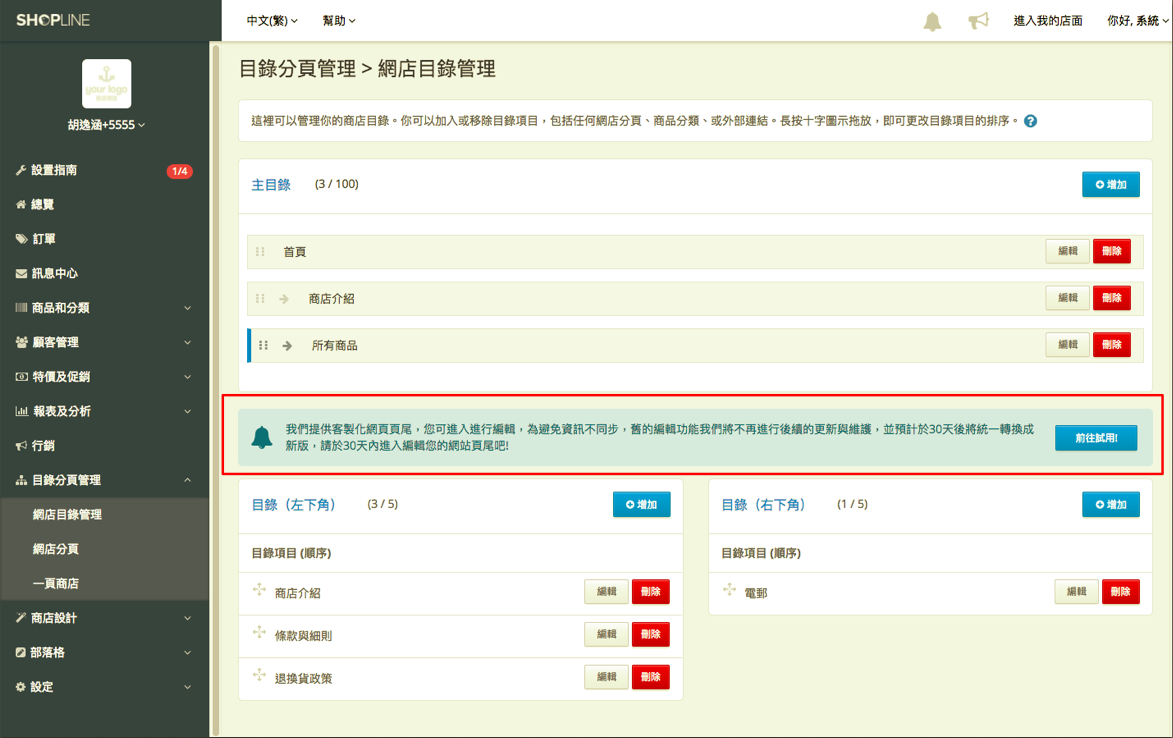Screen dimensions: 1173x738
Task: Click the move cross icon beside 條款與細則
Action: tap(260, 633)
